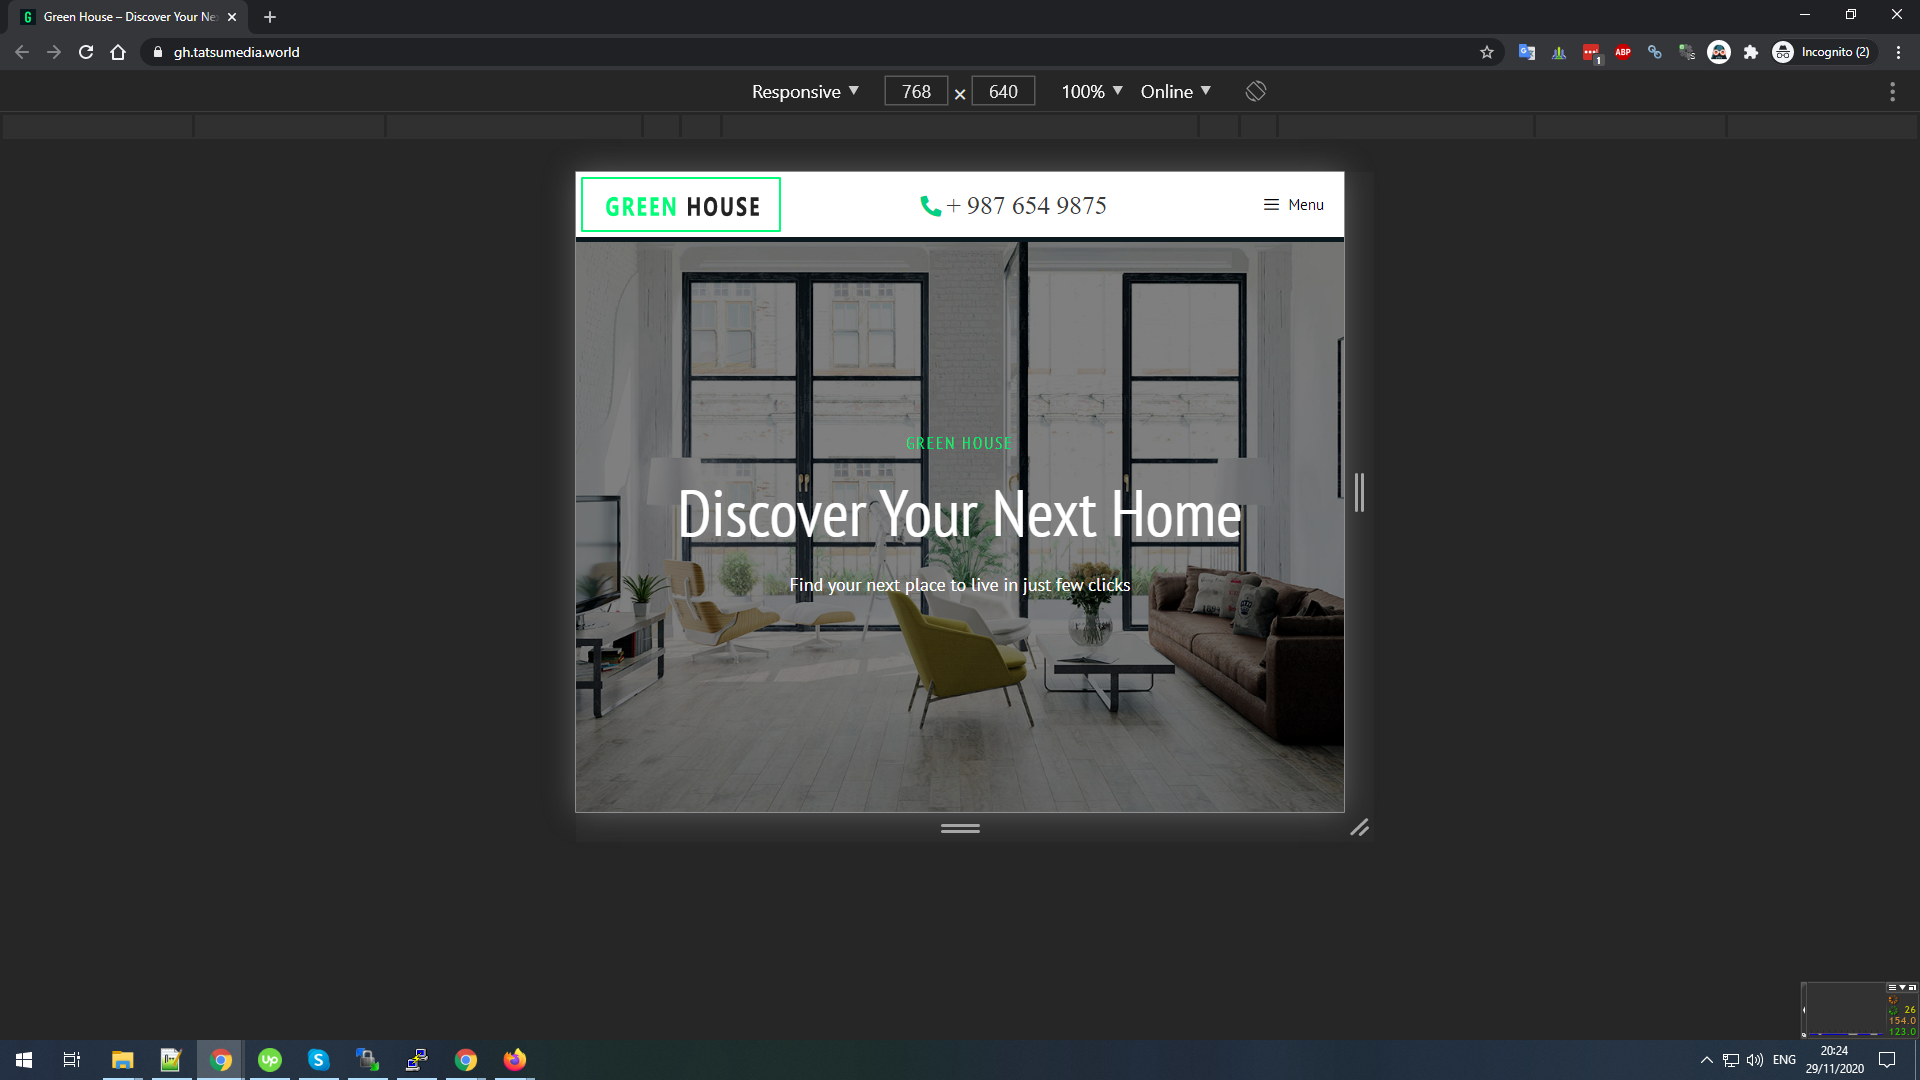Open the Incognito profile avatar
Image resolution: width=1920 pixels, height=1080 pixels.
coord(1783,52)
